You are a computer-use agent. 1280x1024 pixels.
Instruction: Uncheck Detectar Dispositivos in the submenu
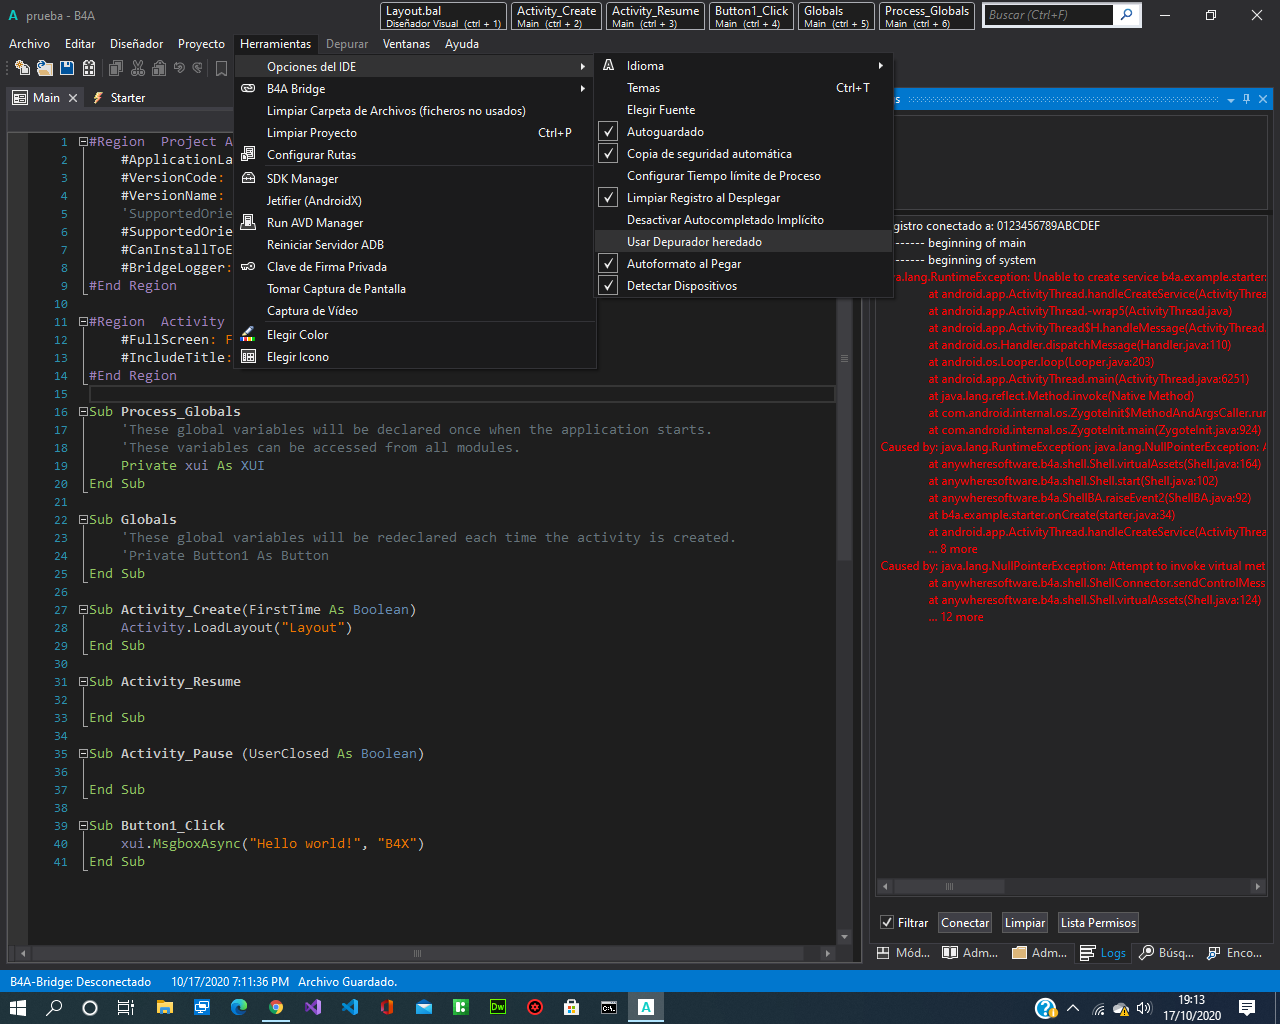coord(681,286)
